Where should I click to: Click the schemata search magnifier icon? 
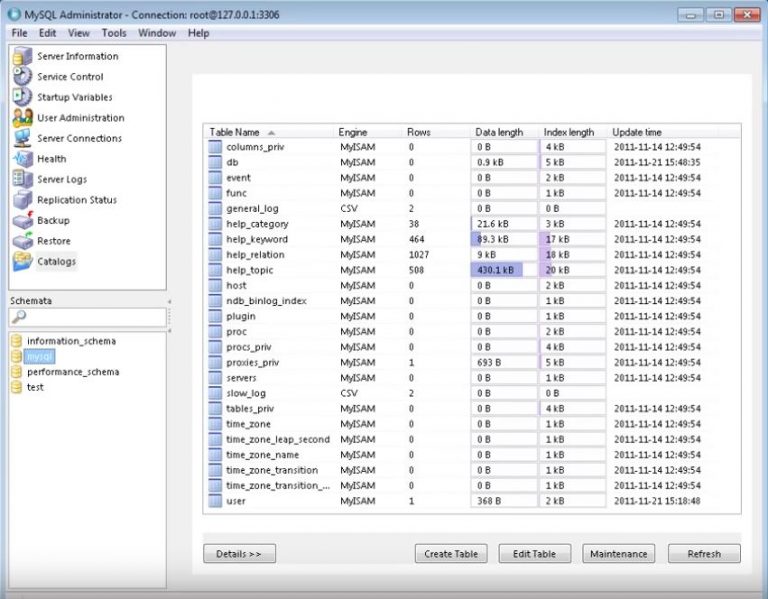point(19,317)
